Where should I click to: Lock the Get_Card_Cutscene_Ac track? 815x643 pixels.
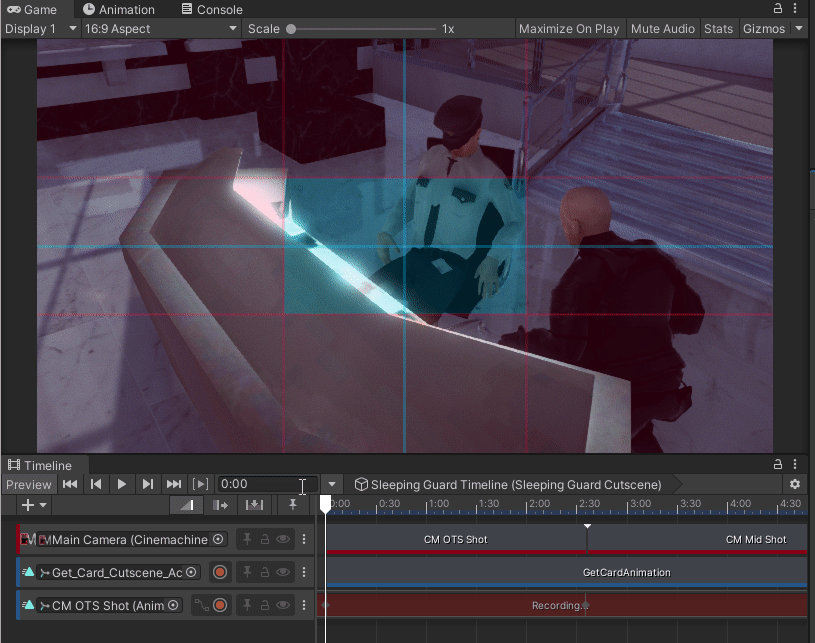click(265, 572)
